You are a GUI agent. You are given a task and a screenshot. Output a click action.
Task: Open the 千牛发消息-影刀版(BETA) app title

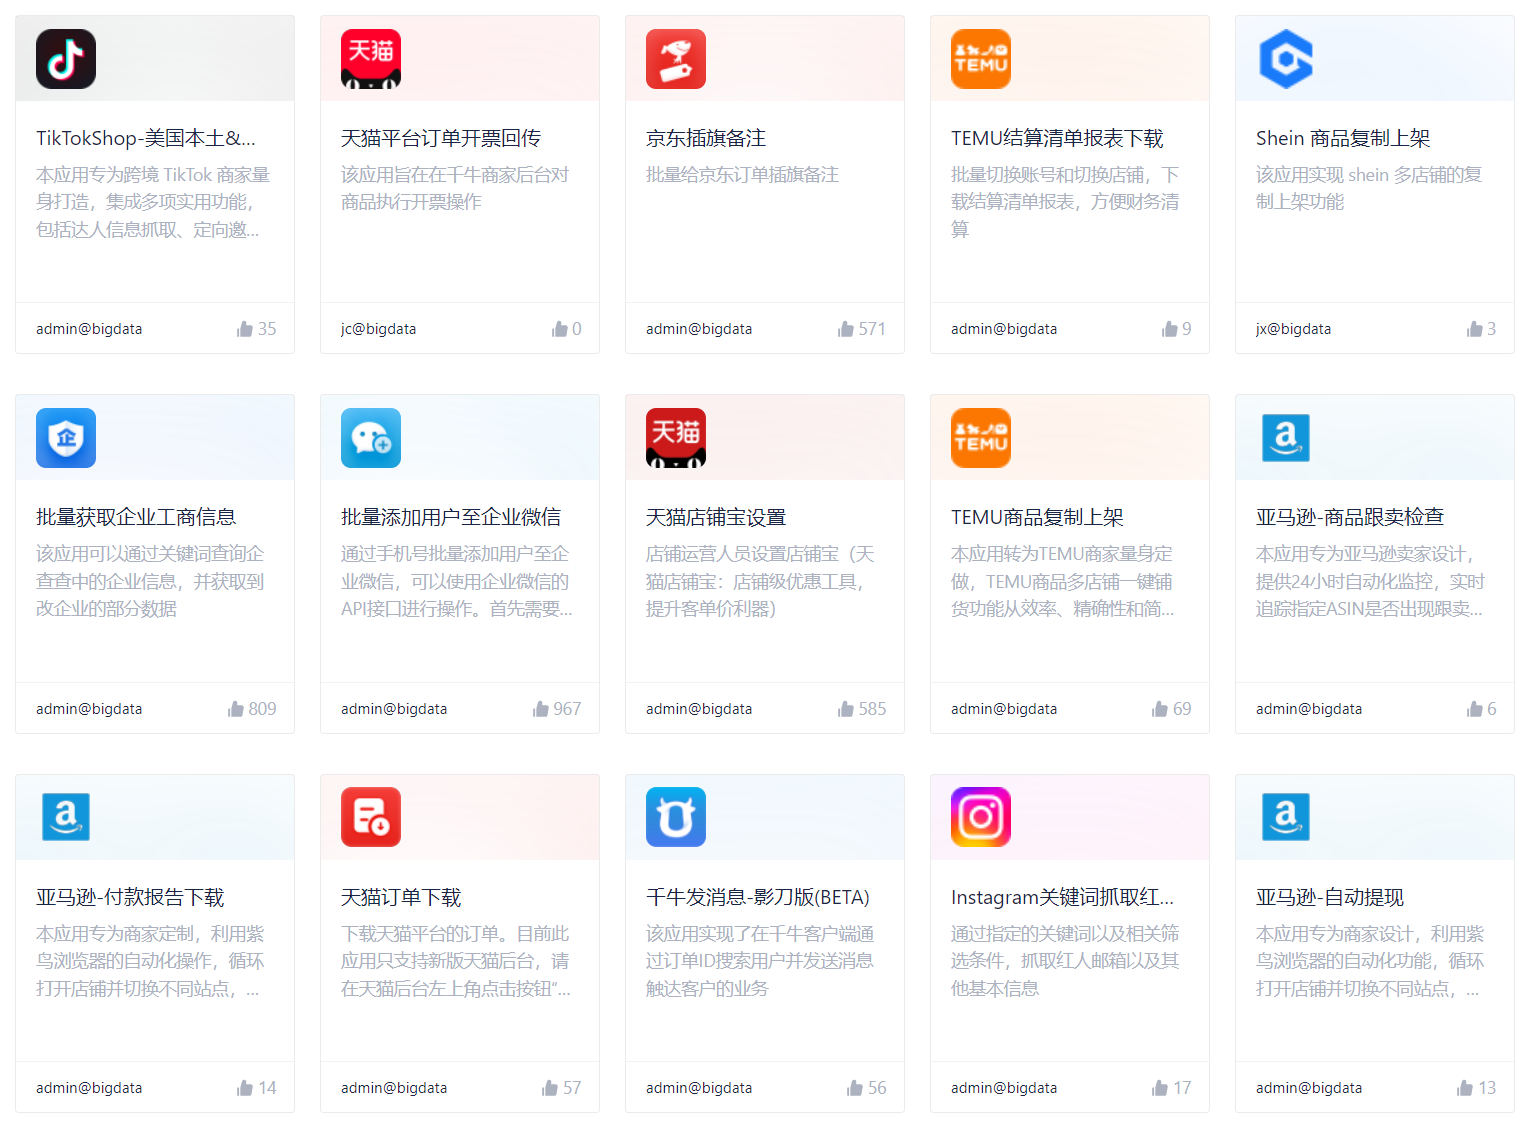click(x=758, y=897)
